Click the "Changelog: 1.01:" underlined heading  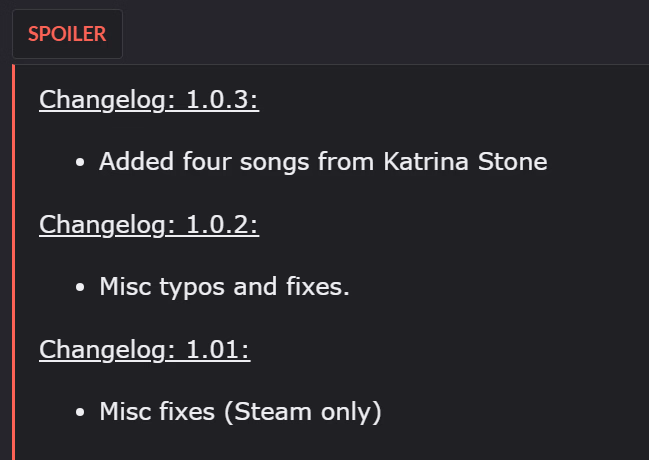[x=144, y=349]
